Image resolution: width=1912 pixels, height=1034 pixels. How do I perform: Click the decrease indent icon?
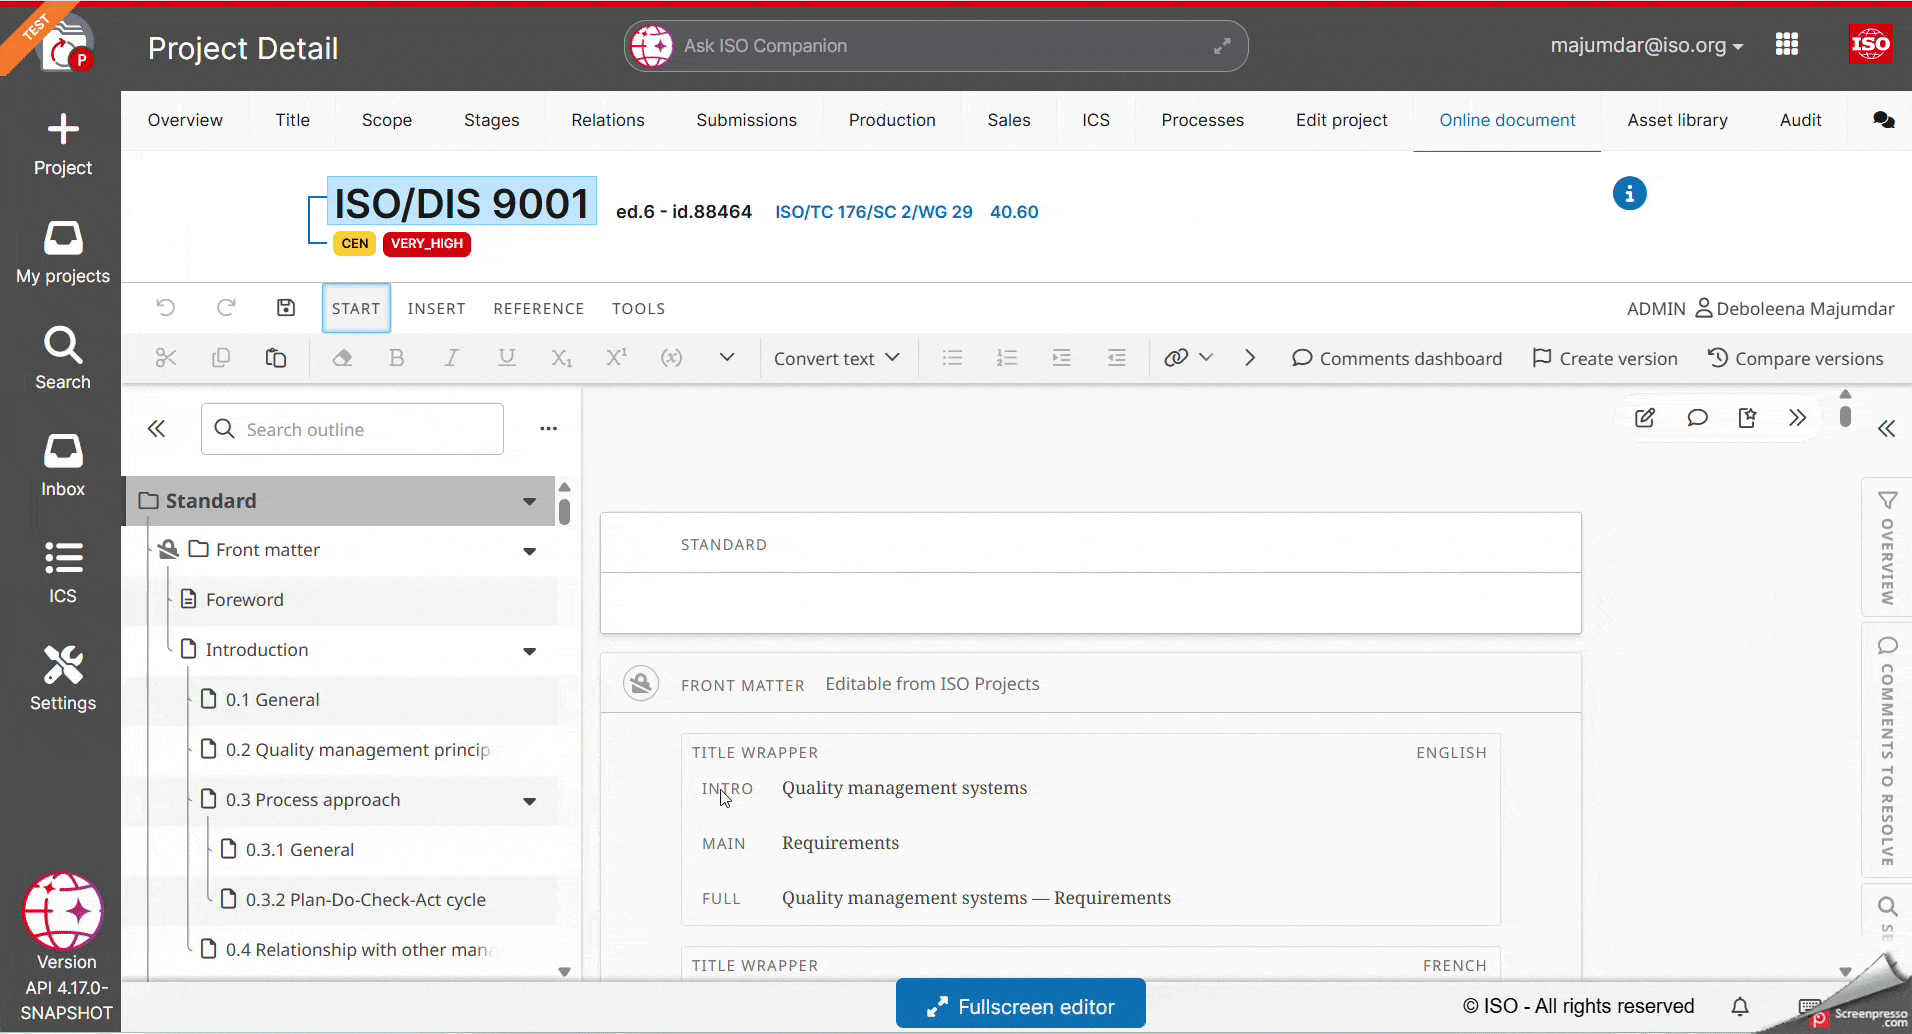pos(1117,358)
